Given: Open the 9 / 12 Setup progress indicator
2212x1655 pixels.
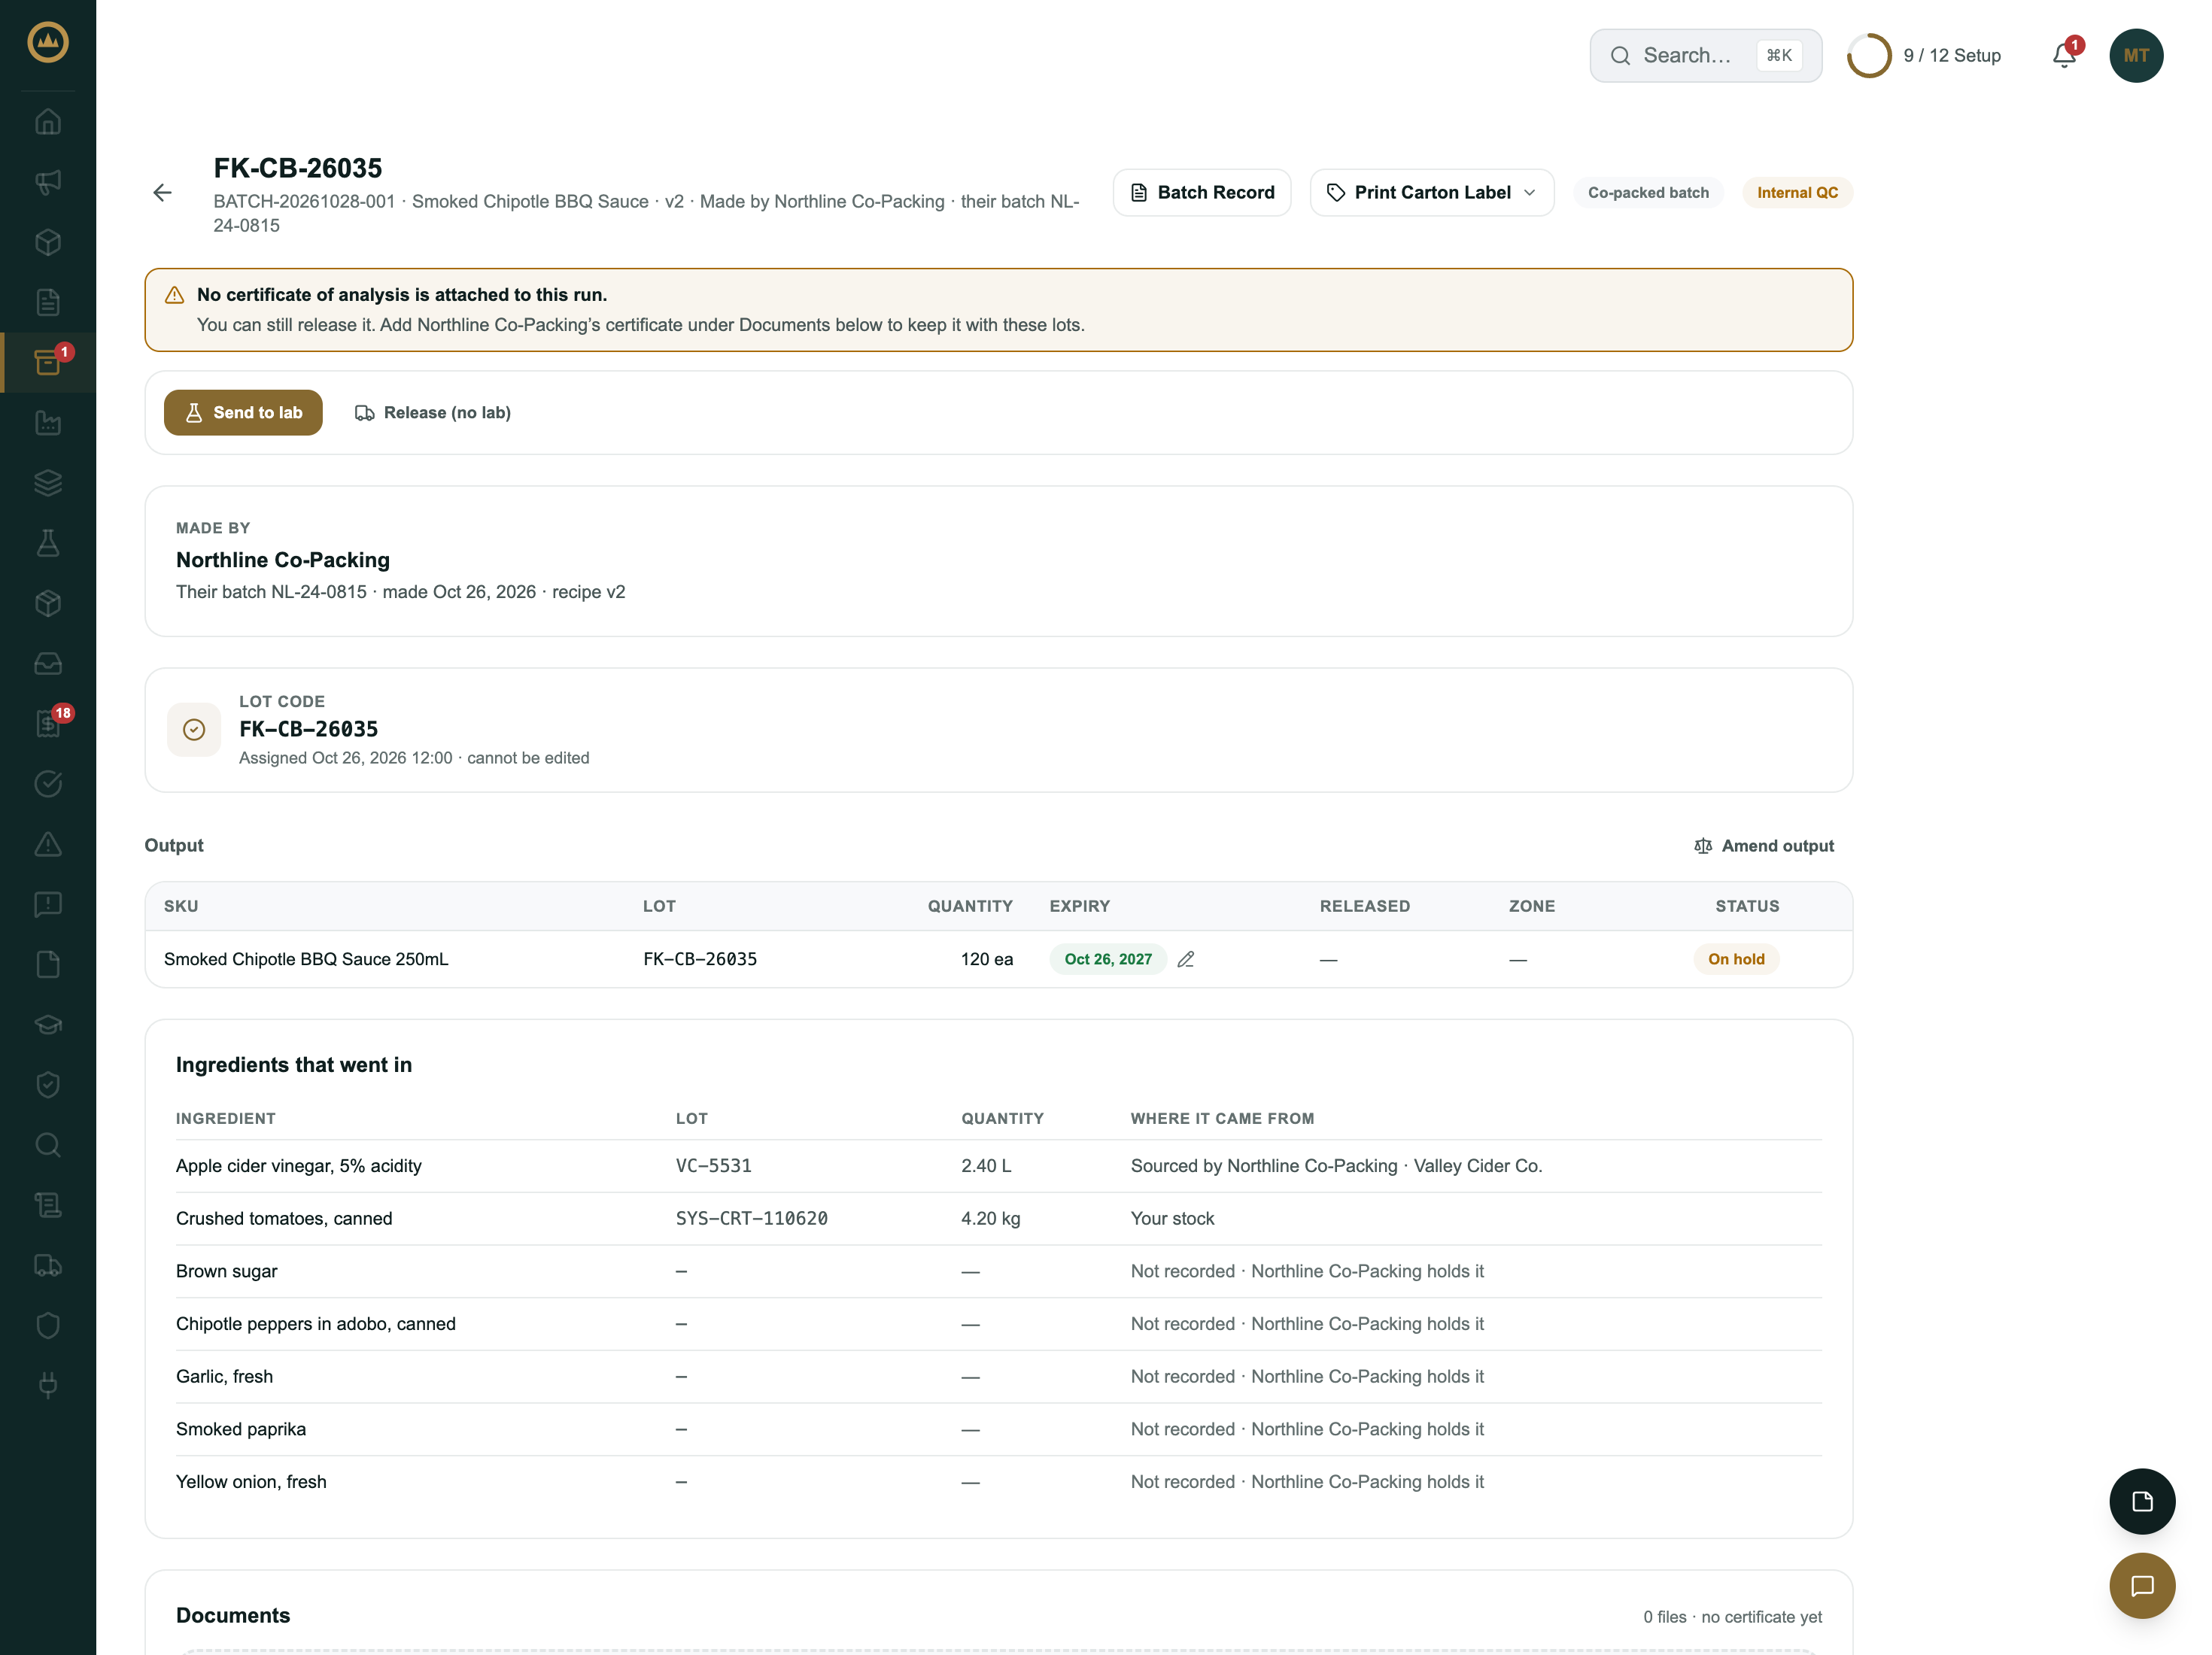Looking at the screenshot, I should 1924,55.
